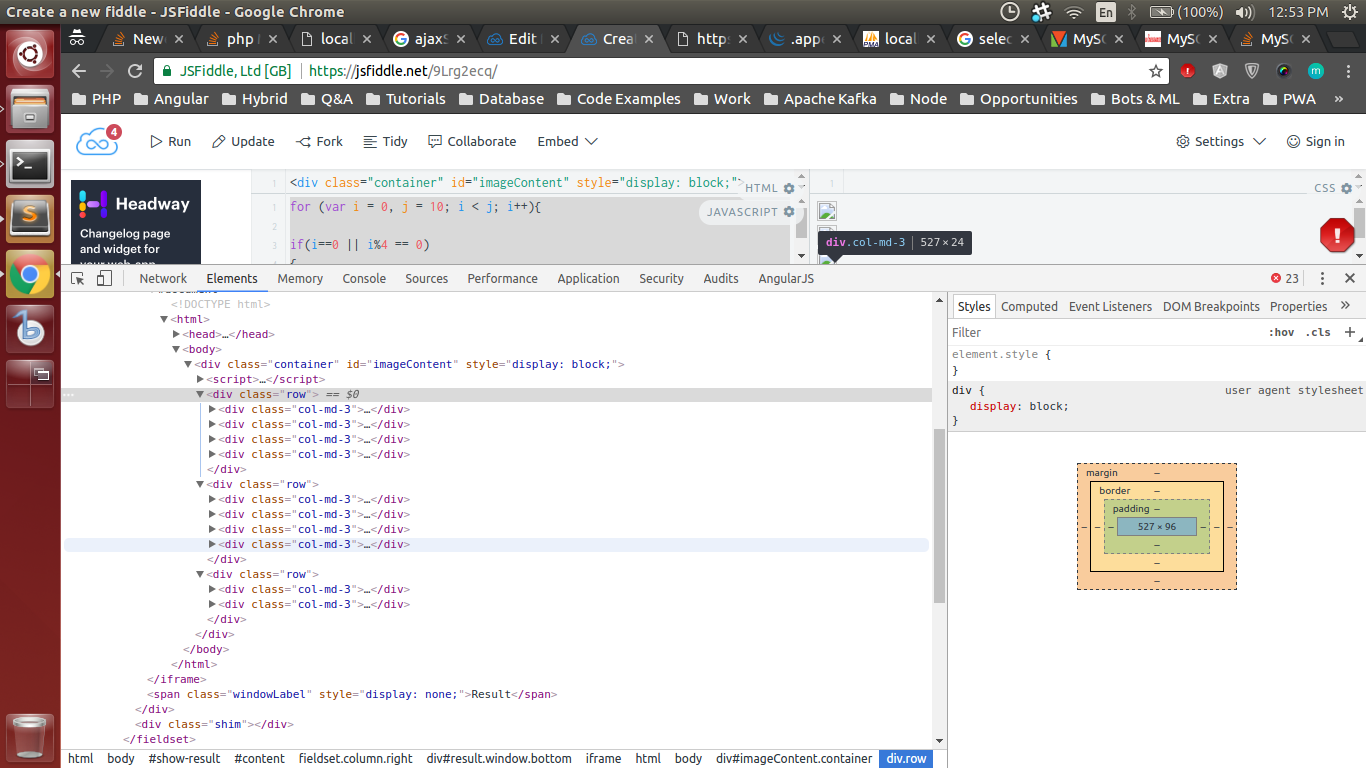1366x768 pixels.
Task: Click the iframe breadcrumb item
Action: [603, 759]
